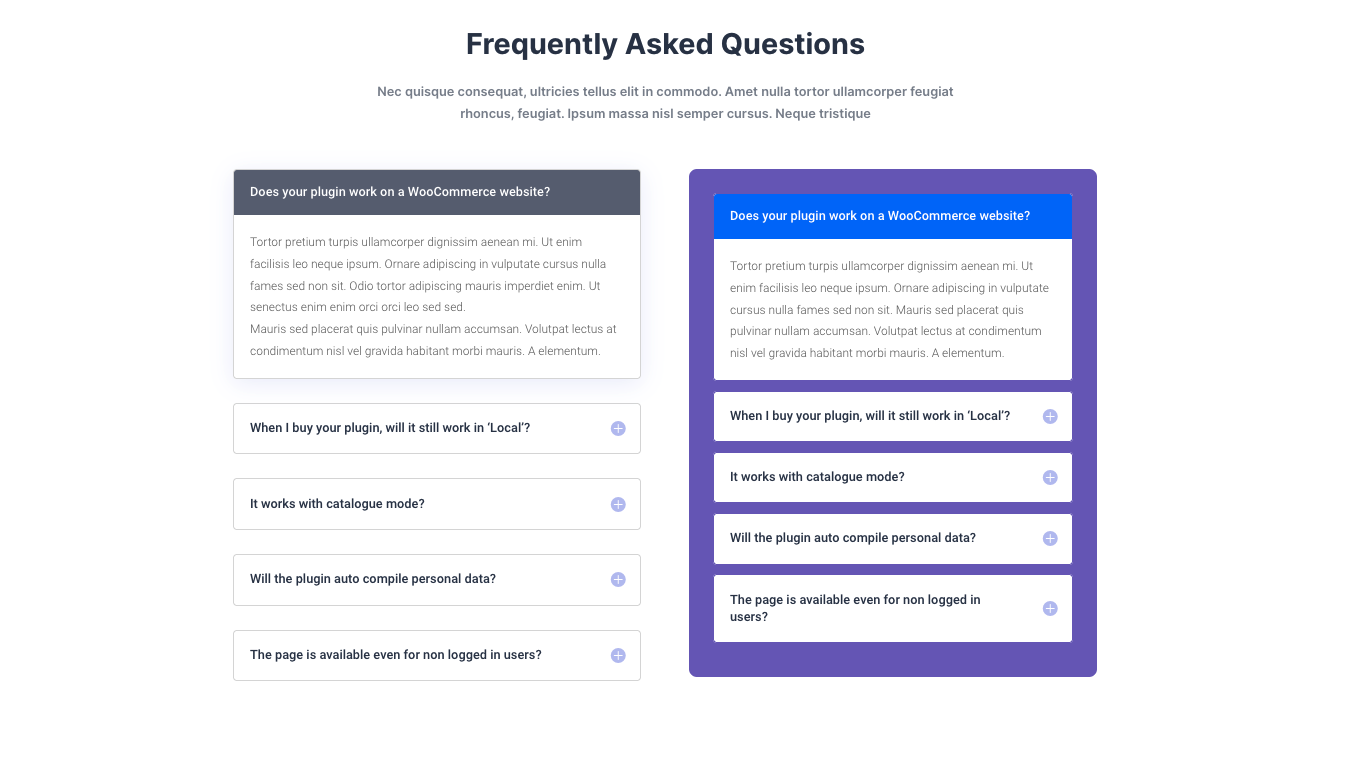
Task: Open 'When I buy your plugin' title in purple panel
Action: (869, 416)
